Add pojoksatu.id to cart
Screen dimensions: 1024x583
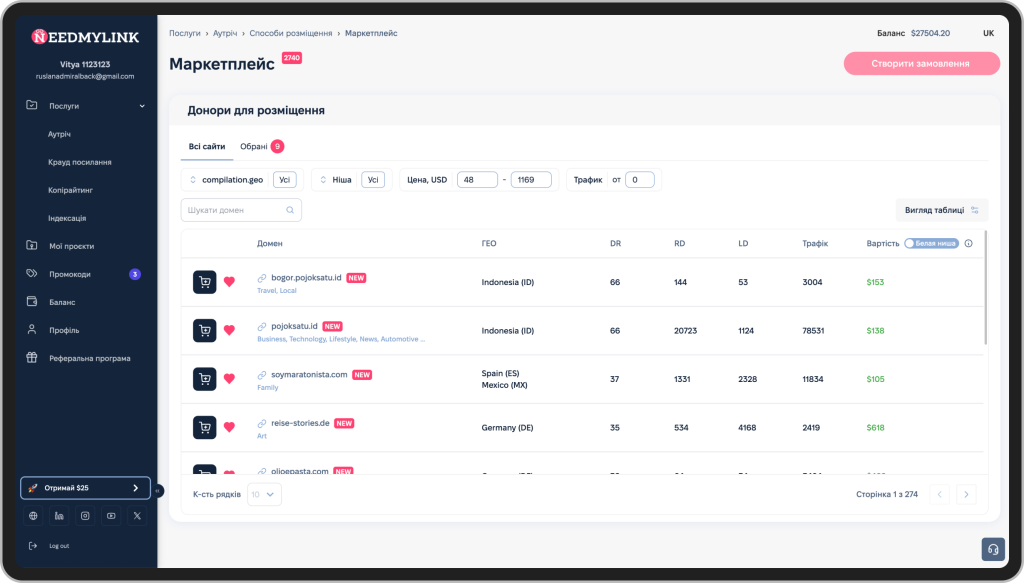(204, 330)
